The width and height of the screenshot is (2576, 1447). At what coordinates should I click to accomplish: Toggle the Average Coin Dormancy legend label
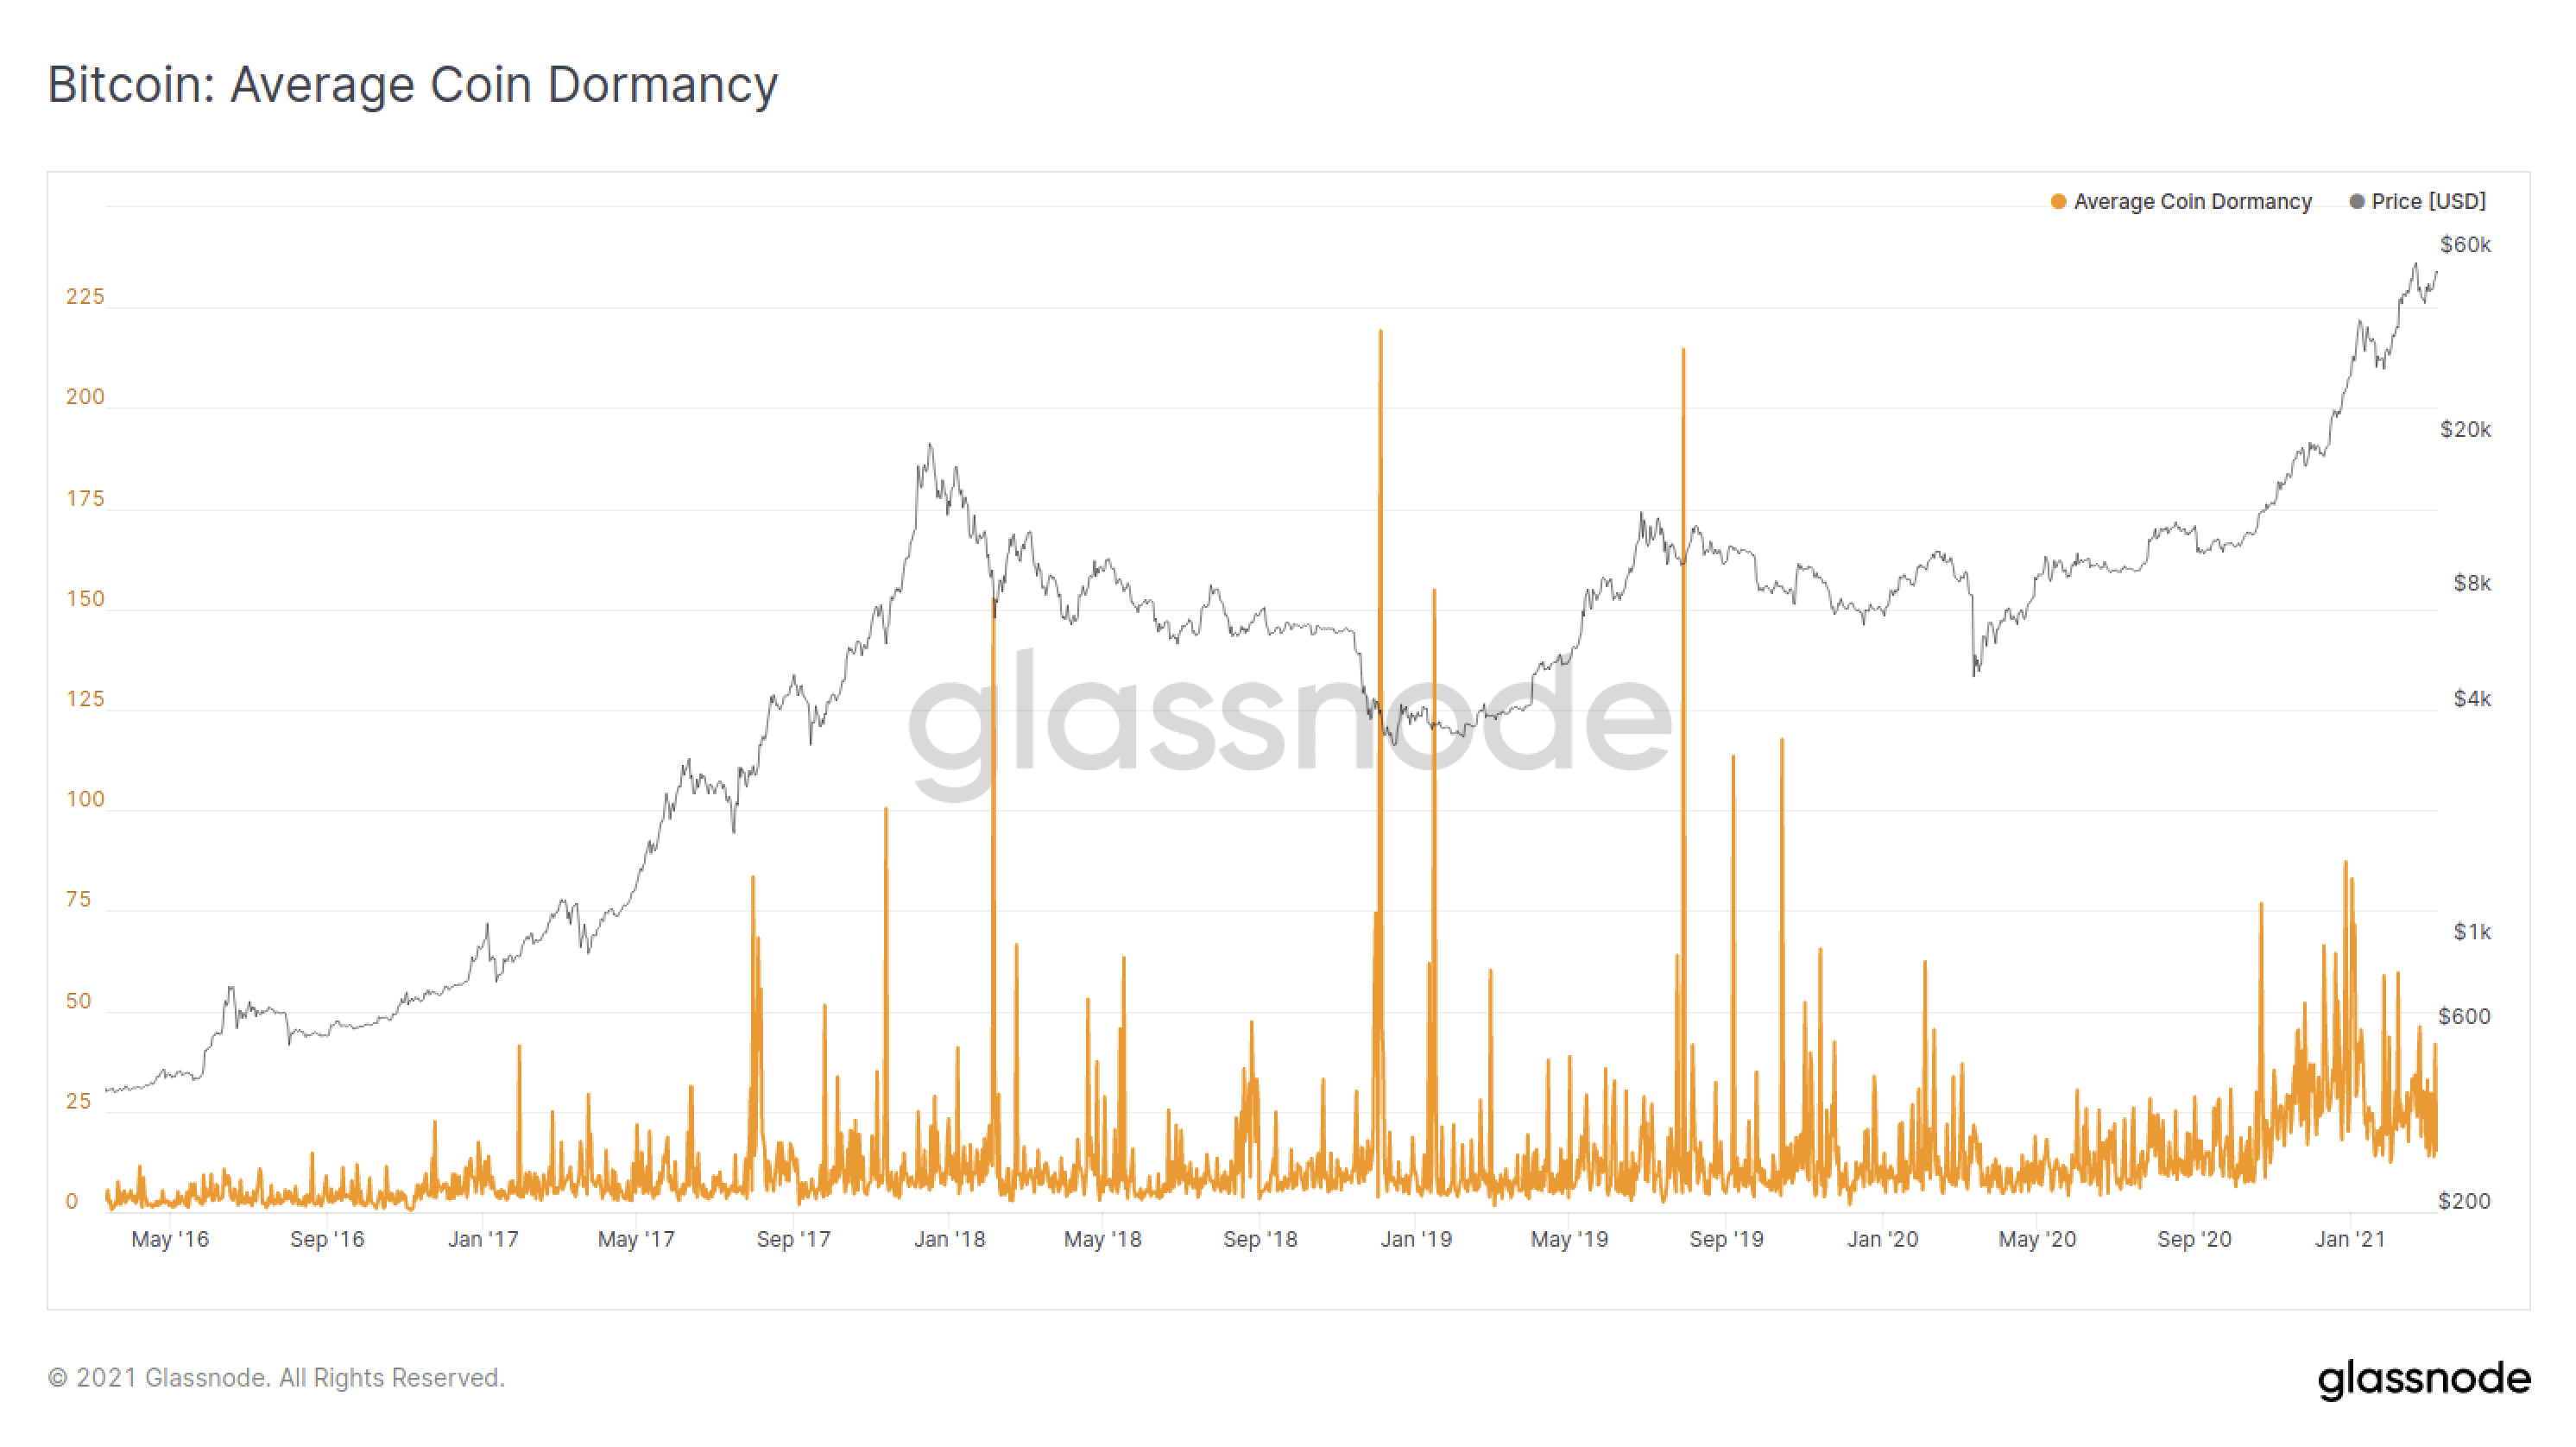[2191, 202]
